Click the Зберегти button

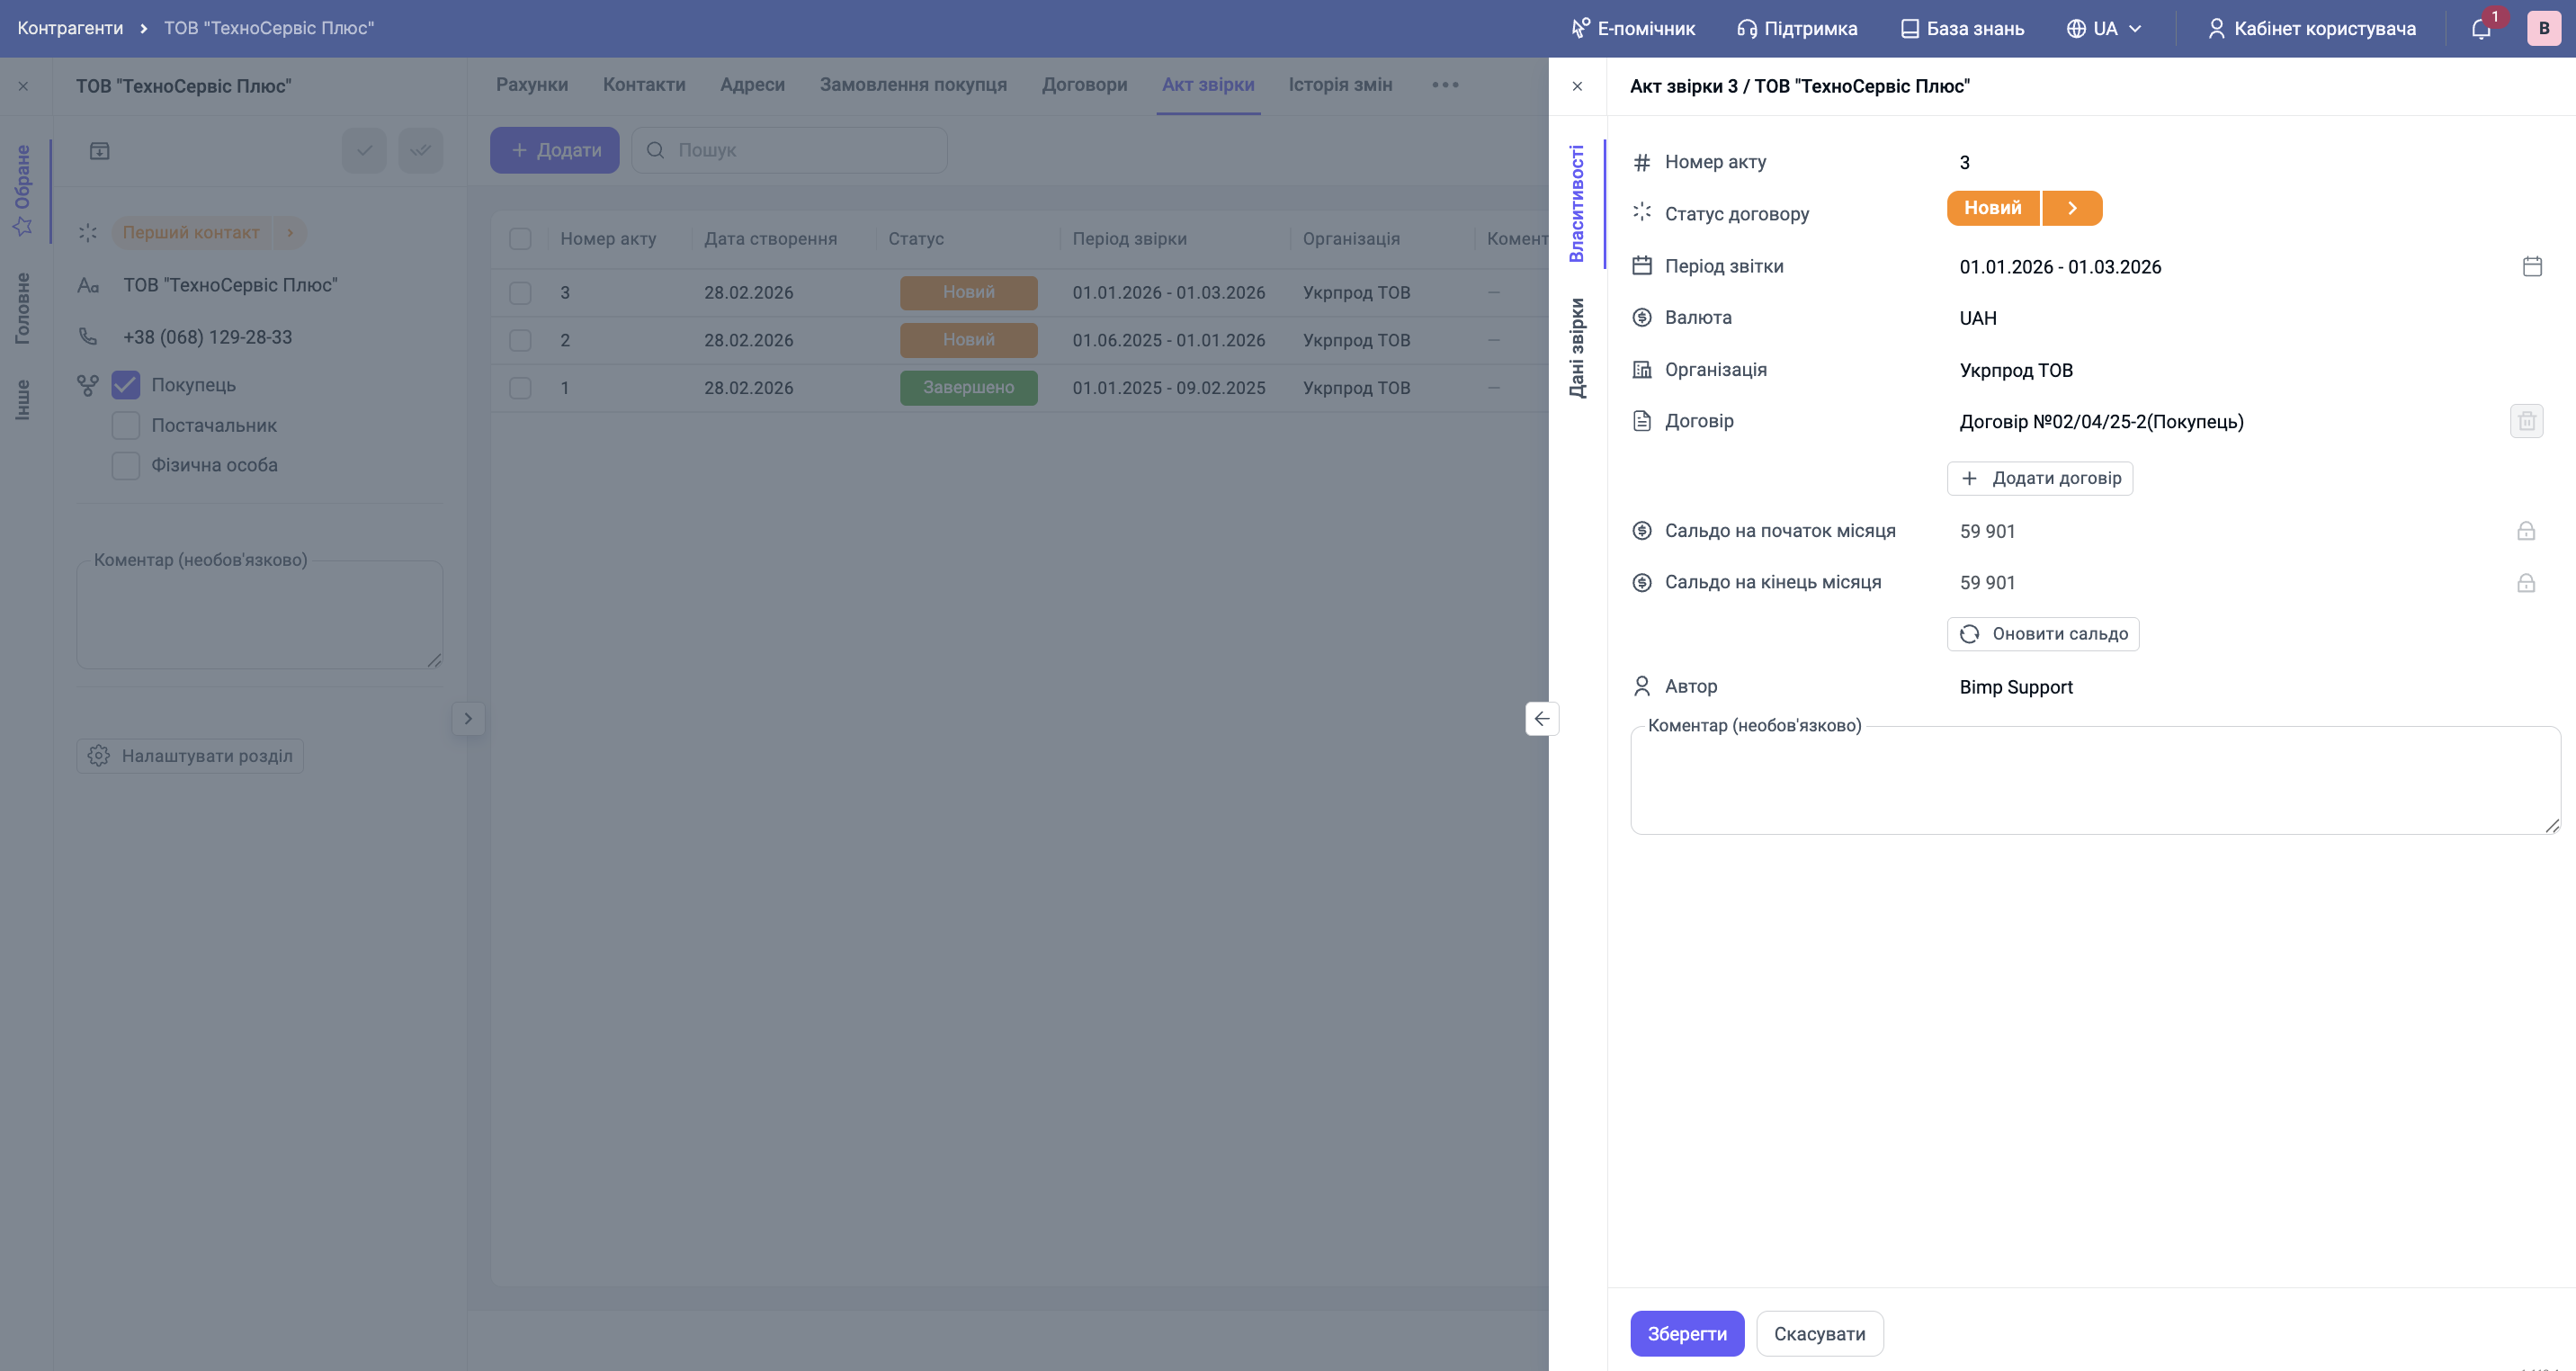click(1686, 1333)
